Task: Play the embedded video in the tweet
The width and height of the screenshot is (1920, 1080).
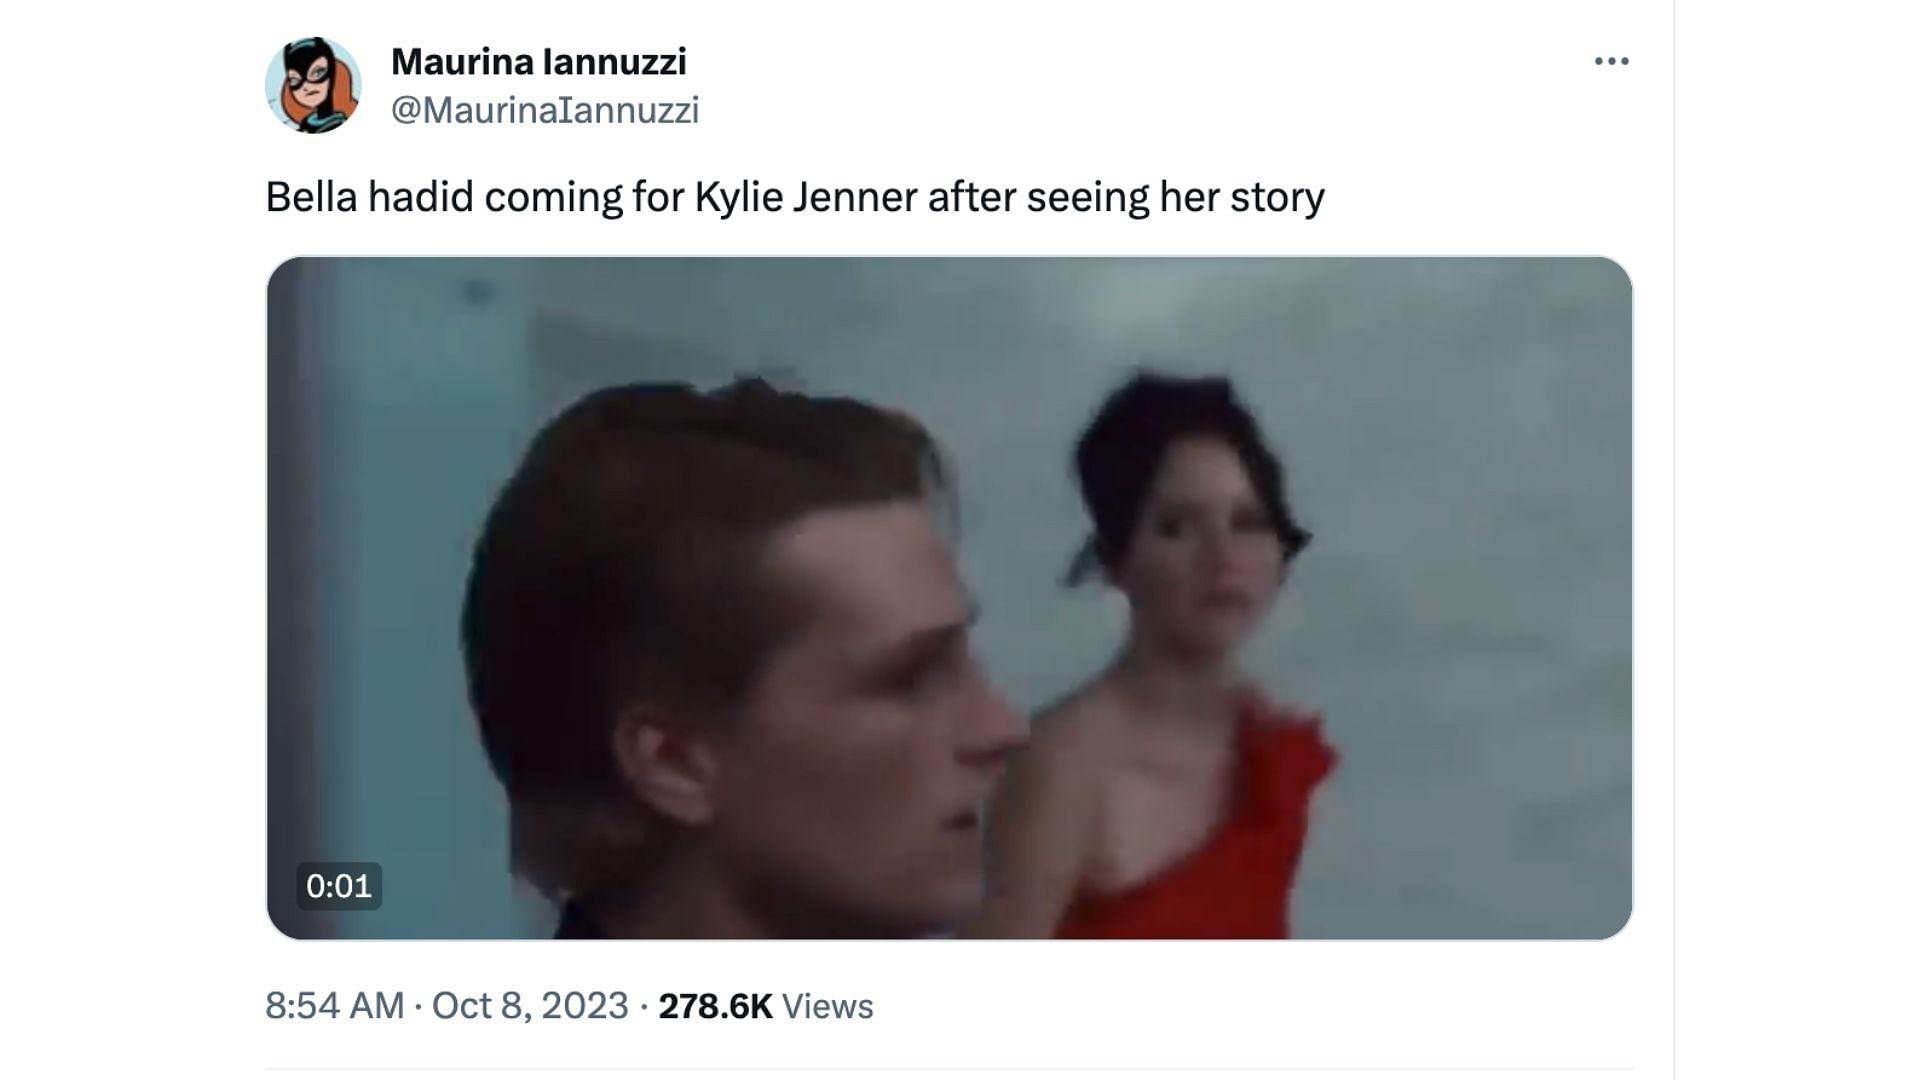Action: (949, 598)
